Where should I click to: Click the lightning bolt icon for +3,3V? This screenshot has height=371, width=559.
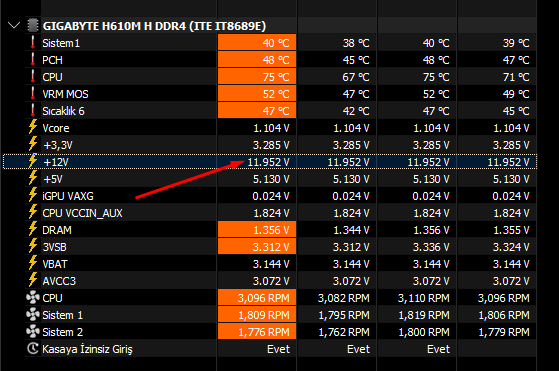pos(33,144)
